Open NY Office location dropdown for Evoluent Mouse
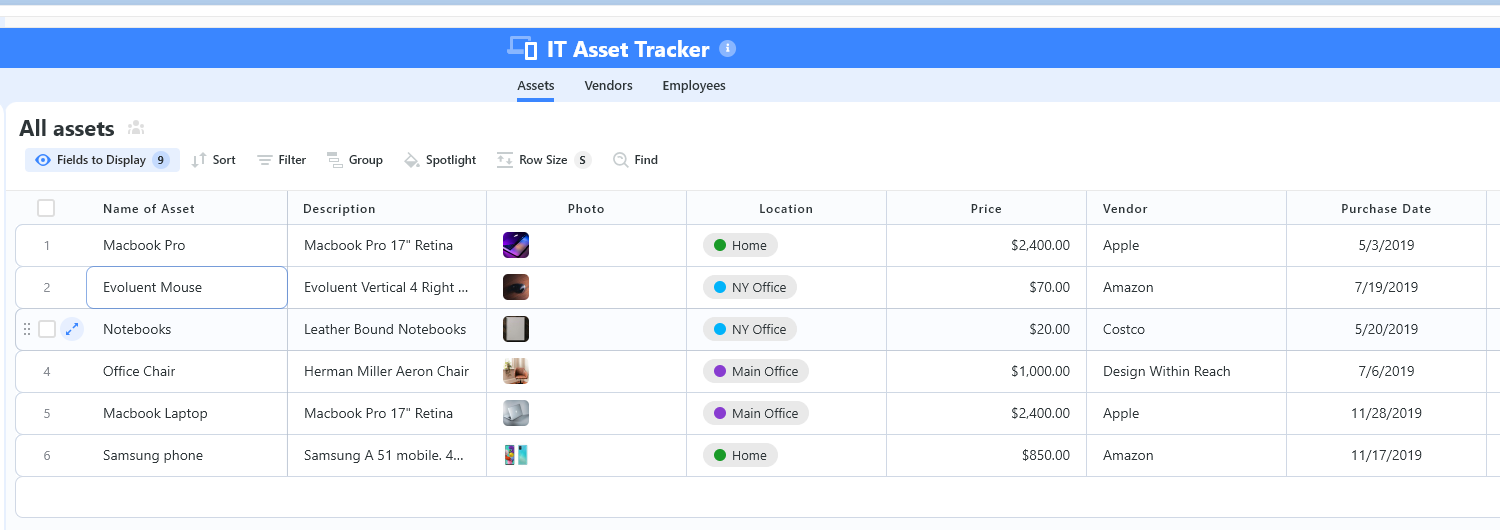Screen dimensions: 1500x530 coord(749,287)
